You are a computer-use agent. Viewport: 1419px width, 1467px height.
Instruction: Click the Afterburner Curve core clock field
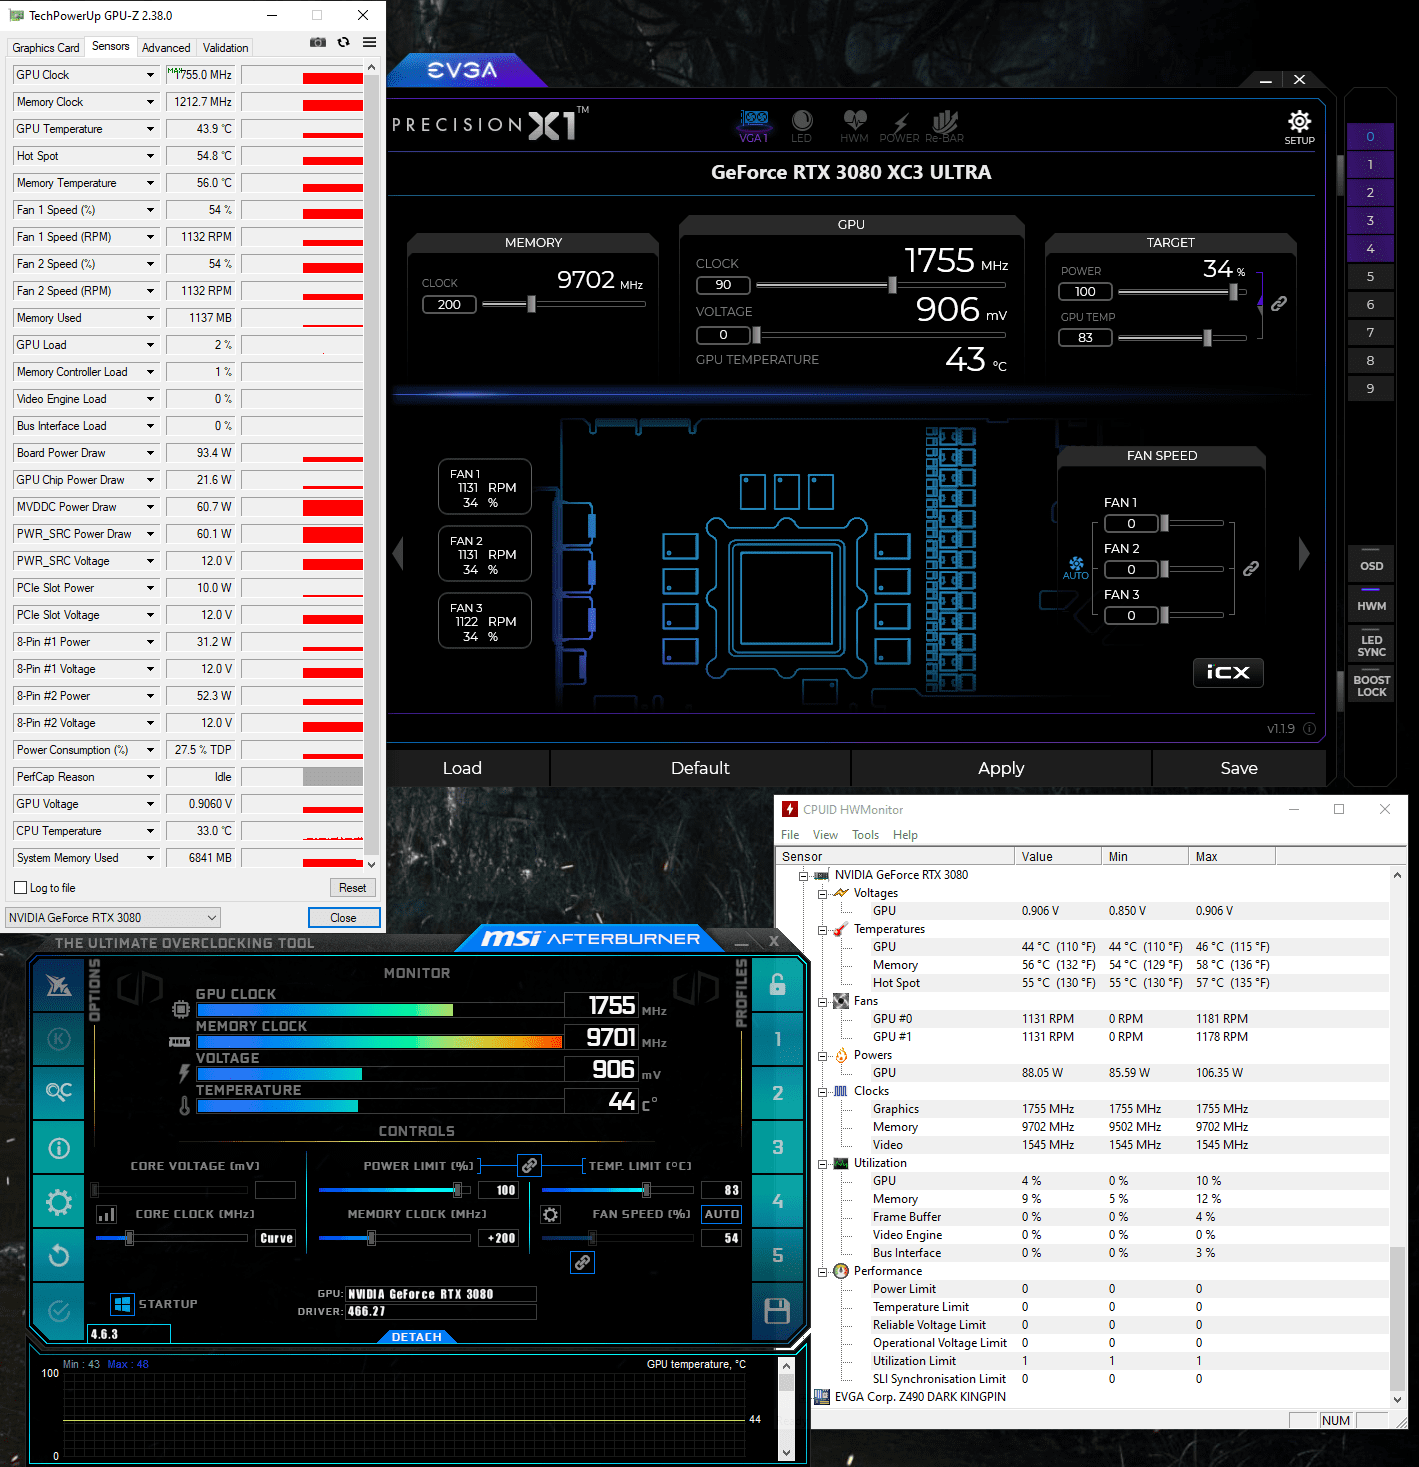click(276, 1238)
